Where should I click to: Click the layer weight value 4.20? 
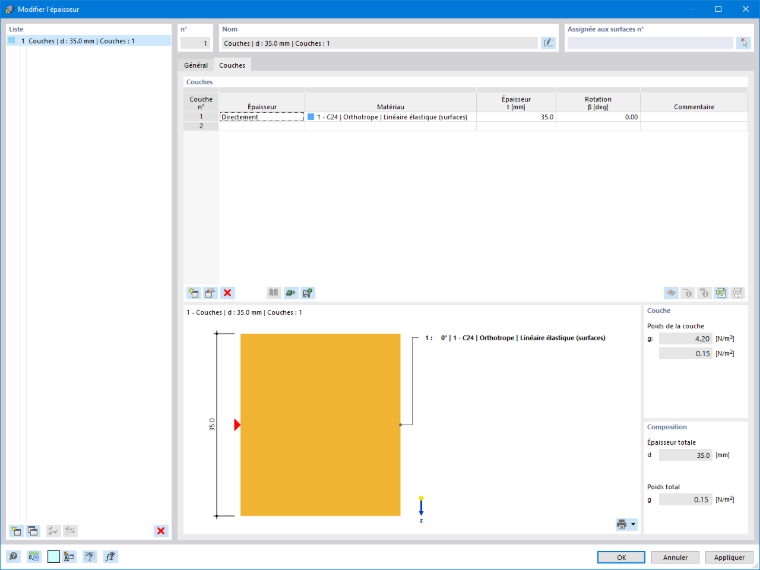click(x=685, y=339)
